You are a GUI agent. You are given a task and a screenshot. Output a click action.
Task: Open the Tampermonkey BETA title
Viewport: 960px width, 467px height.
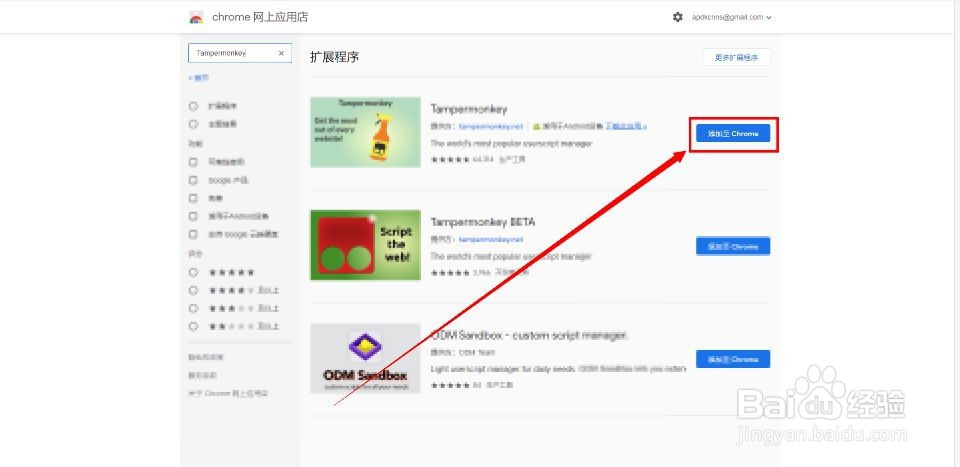coord(483,222)
